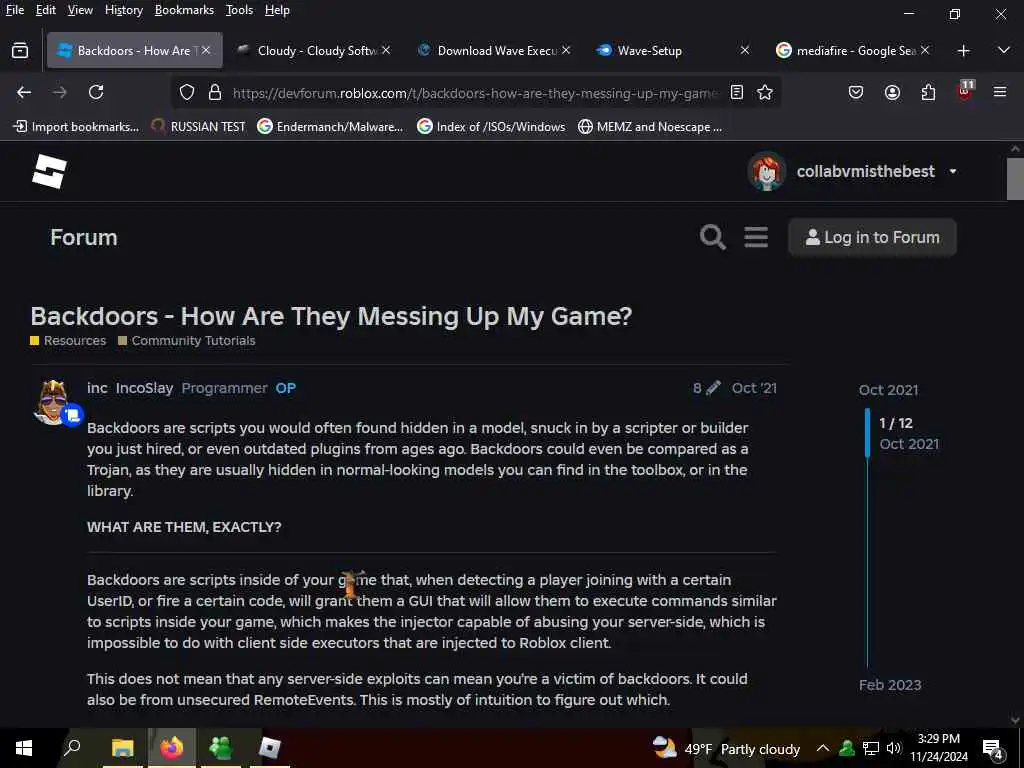This screenshot has width=1024, height=768.
Task: Open uBlock extension icon with badge 11
Action: pyautogui.click(x=965, y=91)
